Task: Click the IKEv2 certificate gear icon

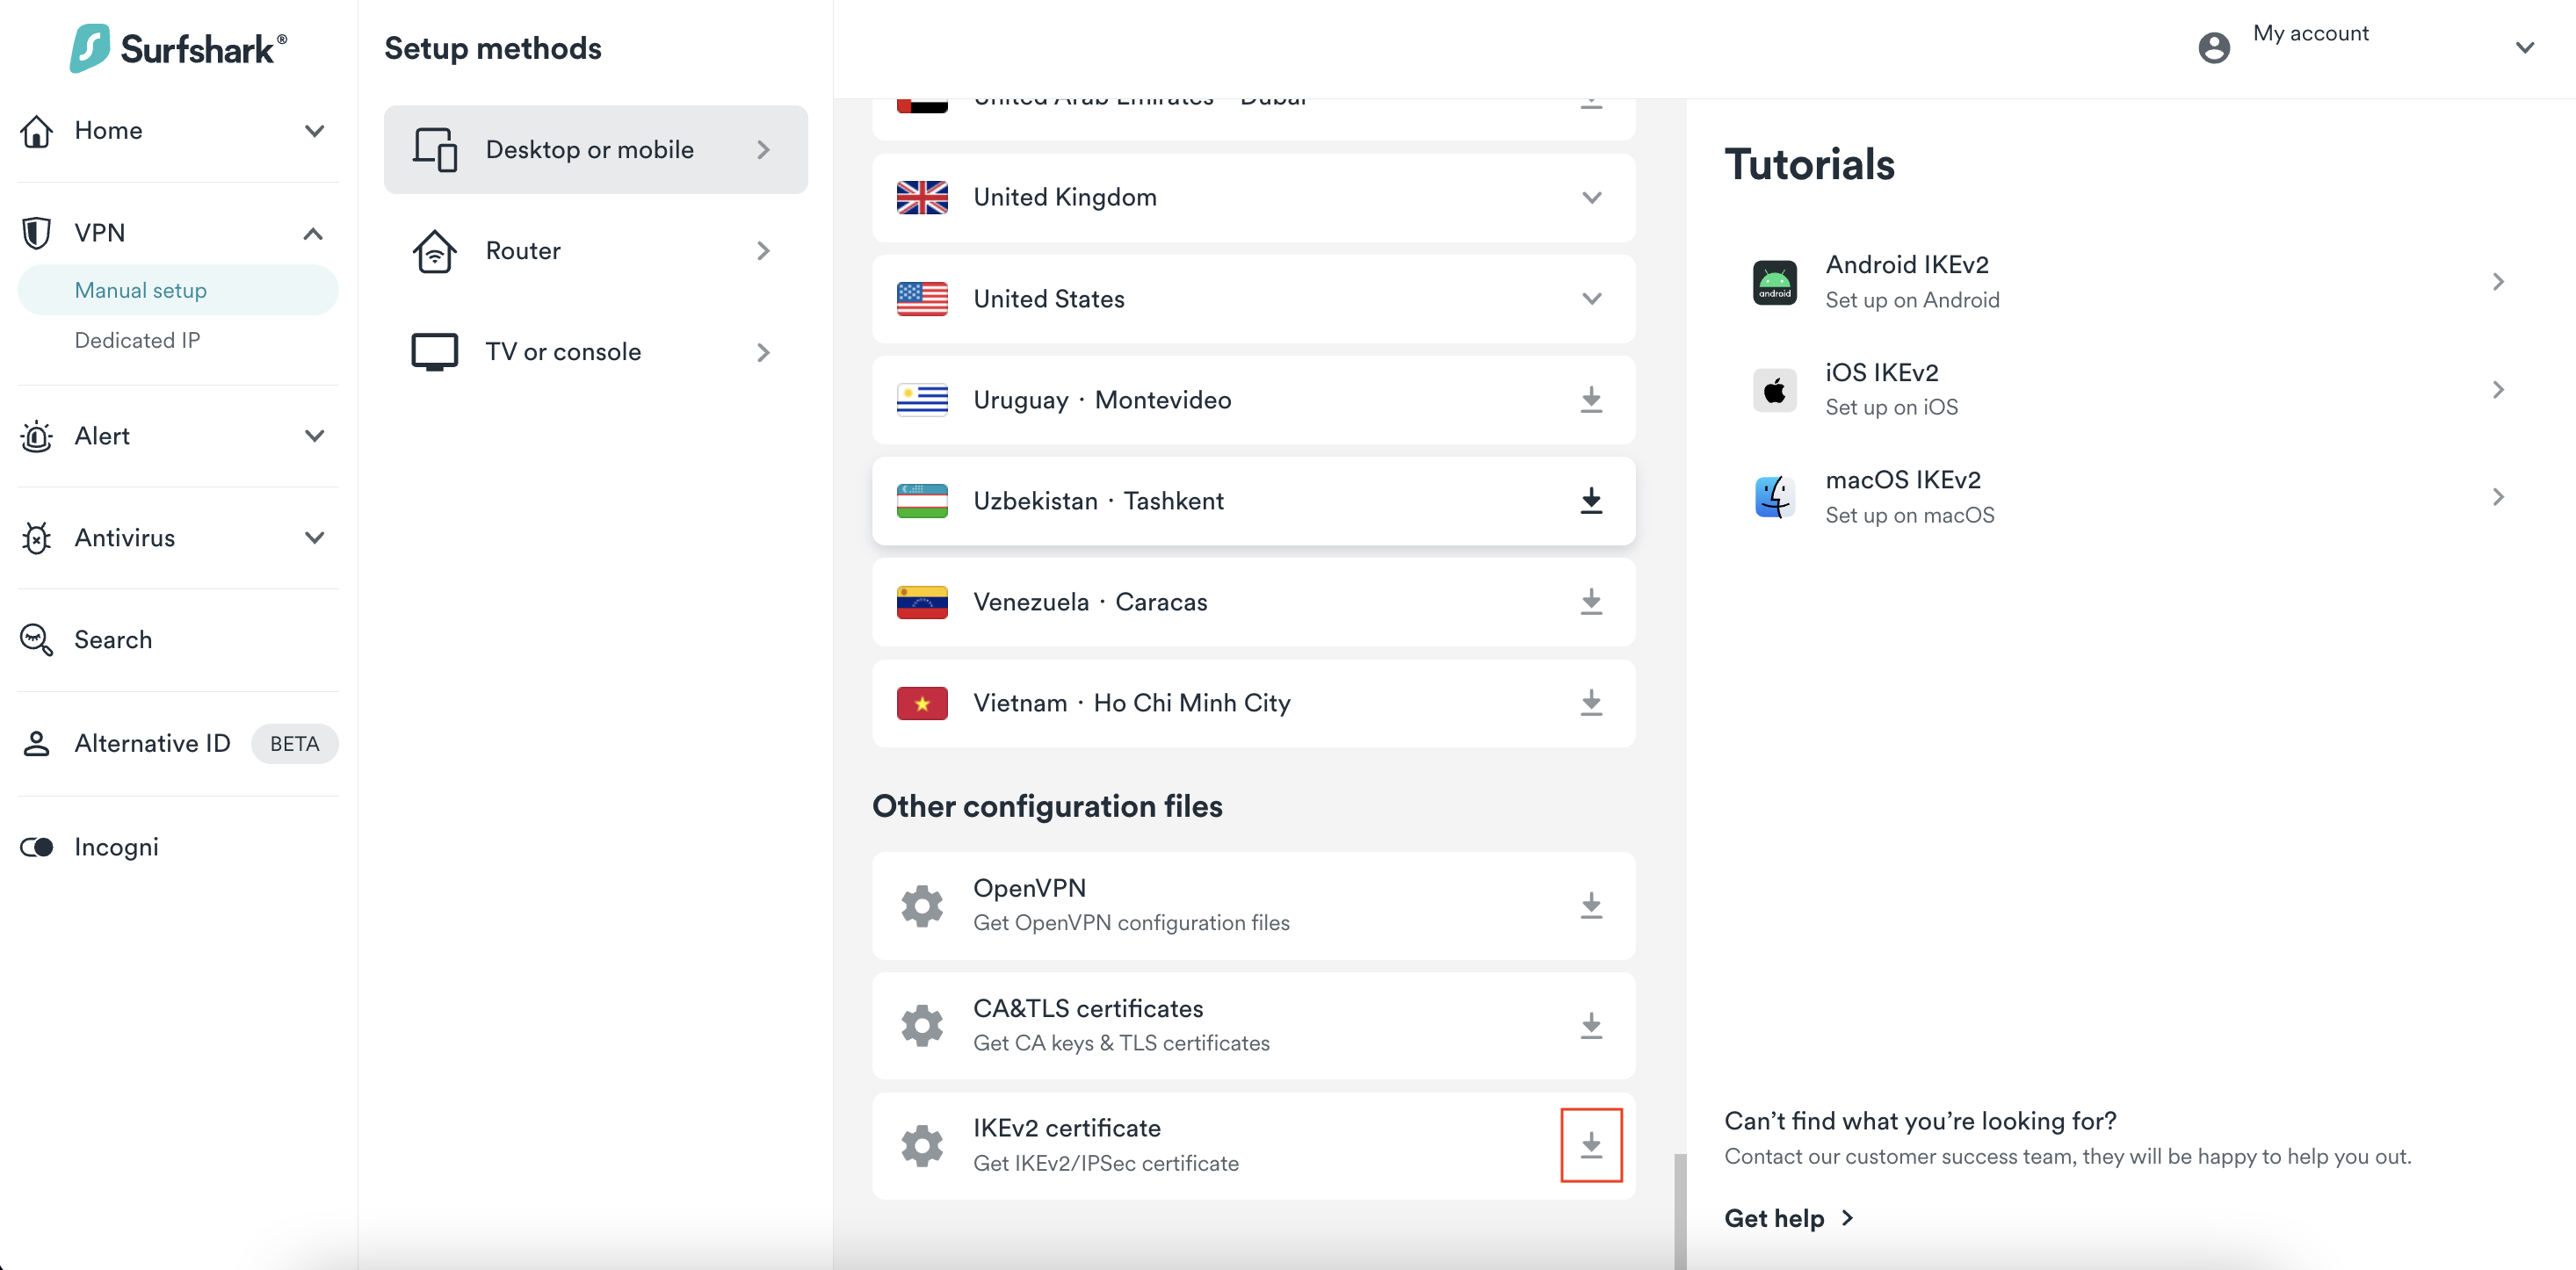Action: tap(922, 1146)
